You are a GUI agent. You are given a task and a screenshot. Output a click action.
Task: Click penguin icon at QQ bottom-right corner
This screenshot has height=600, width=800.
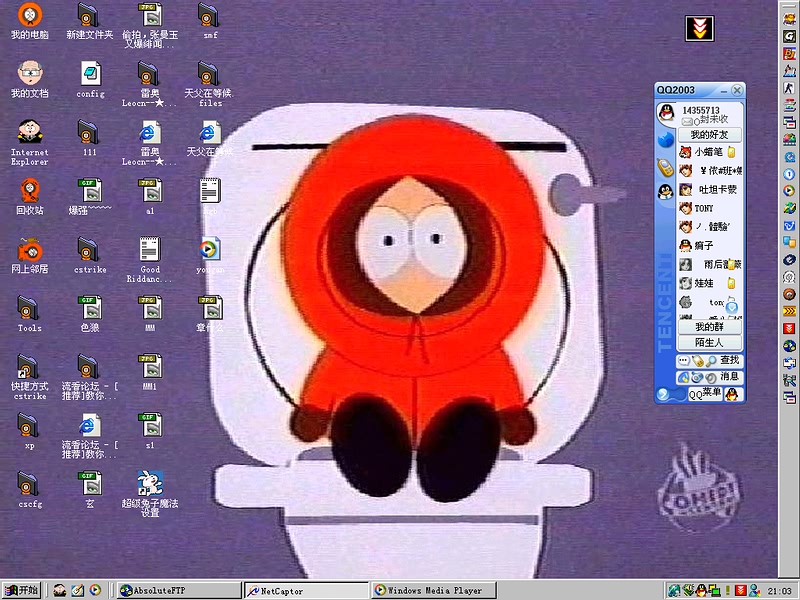pos(733,394)
